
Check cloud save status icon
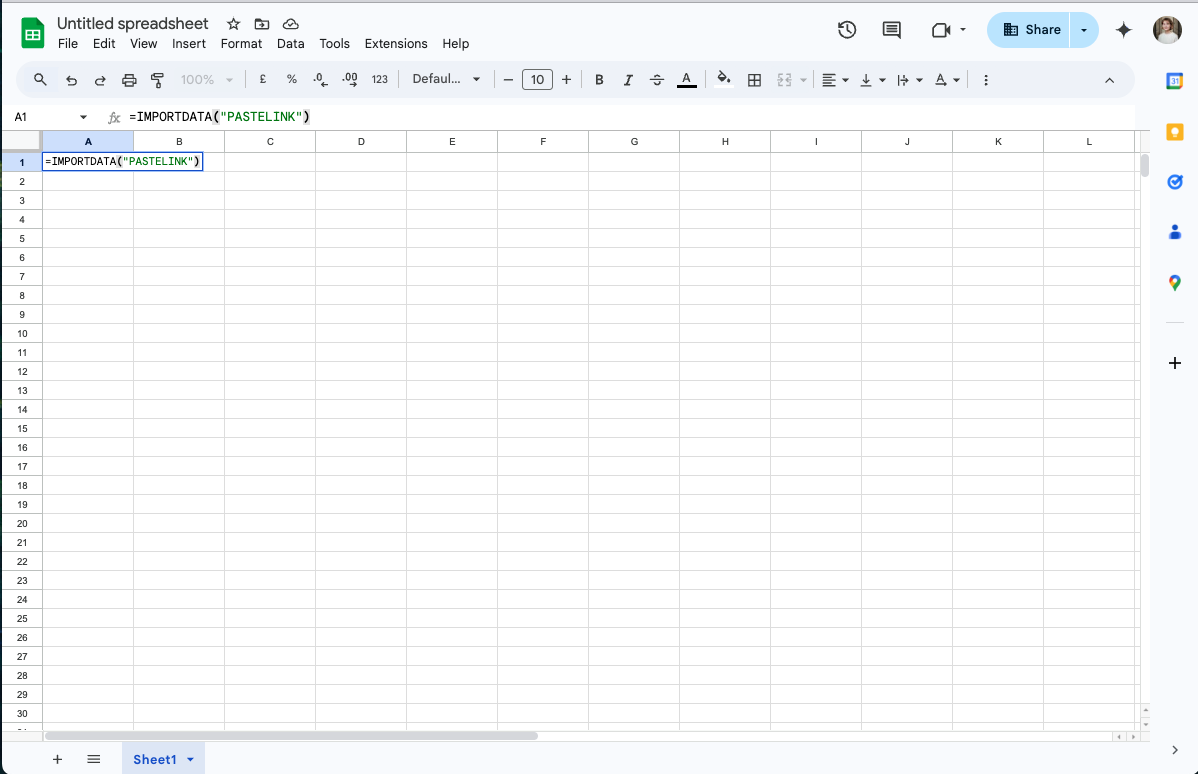point(290,24)
